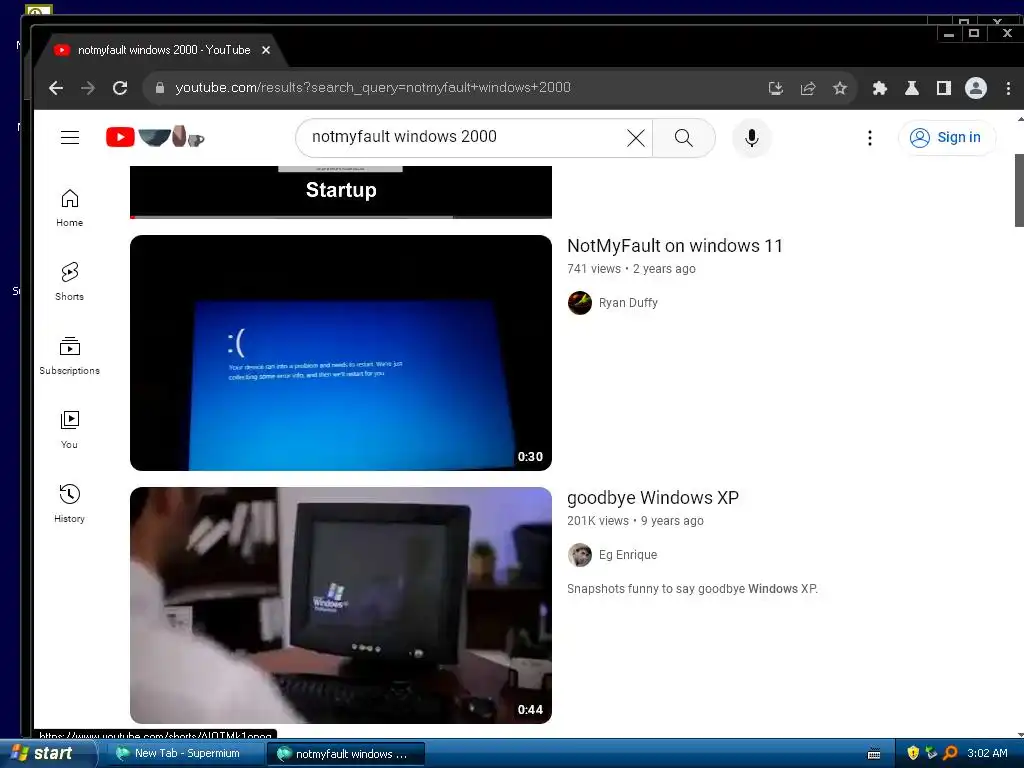Open the Startup video thumbnail
This screenshot has height=768, width=1024.
[341, 192]
